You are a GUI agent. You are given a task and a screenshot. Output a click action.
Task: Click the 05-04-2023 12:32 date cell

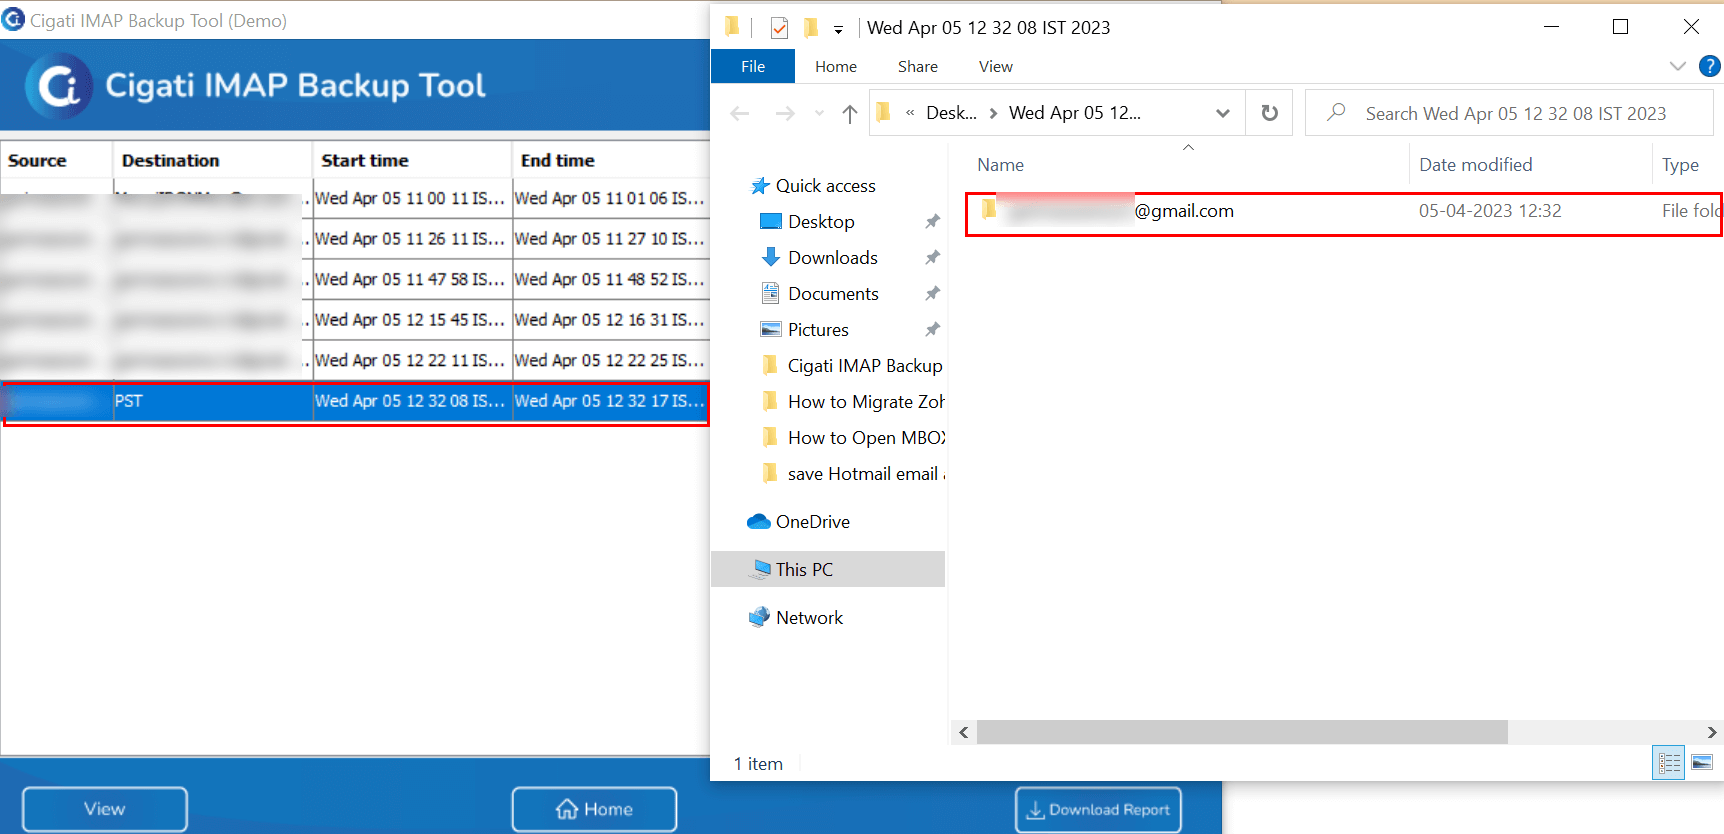click(1490, 211)
